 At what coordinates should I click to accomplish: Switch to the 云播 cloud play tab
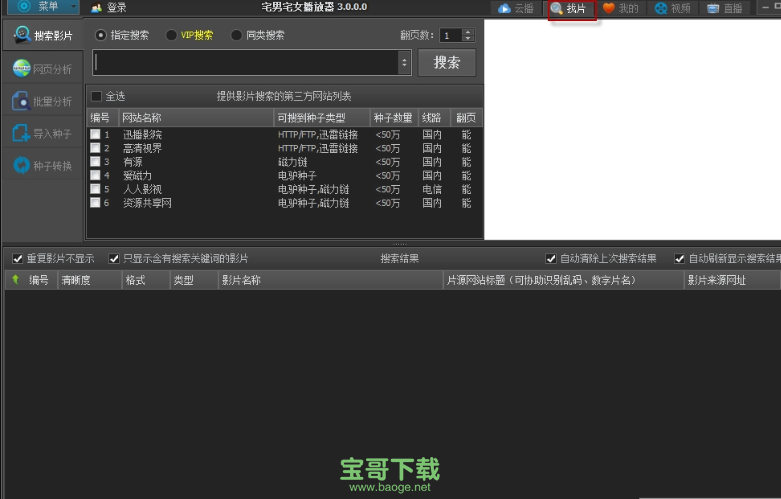516,8
